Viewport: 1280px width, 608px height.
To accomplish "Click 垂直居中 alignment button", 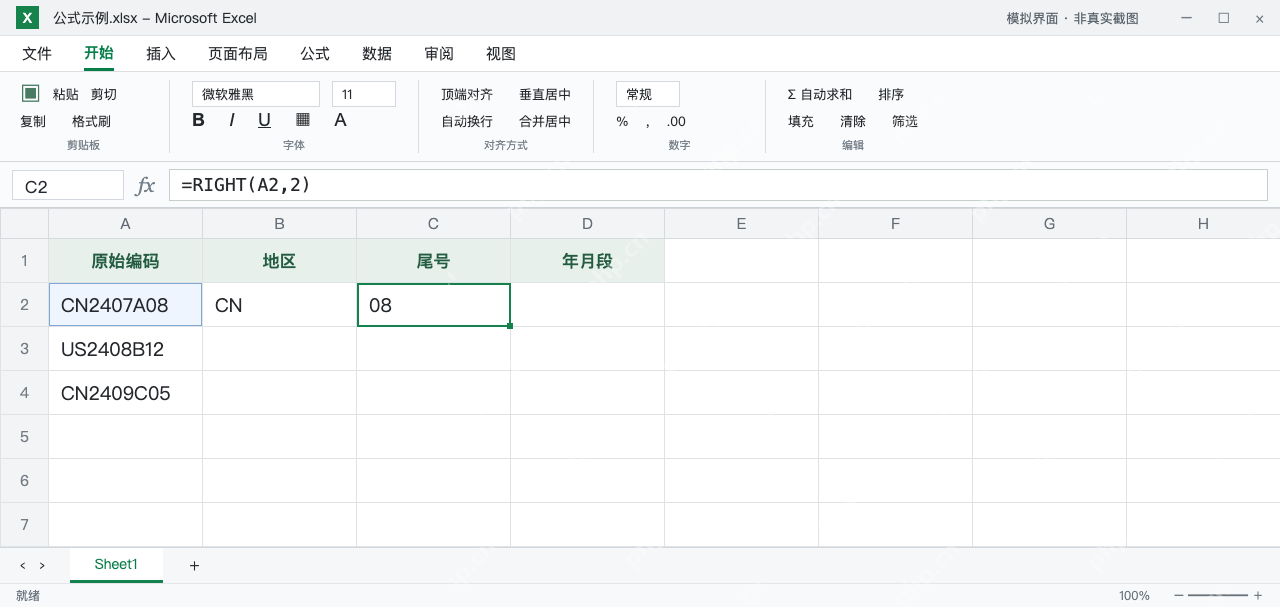I will [x=545, y=94].
